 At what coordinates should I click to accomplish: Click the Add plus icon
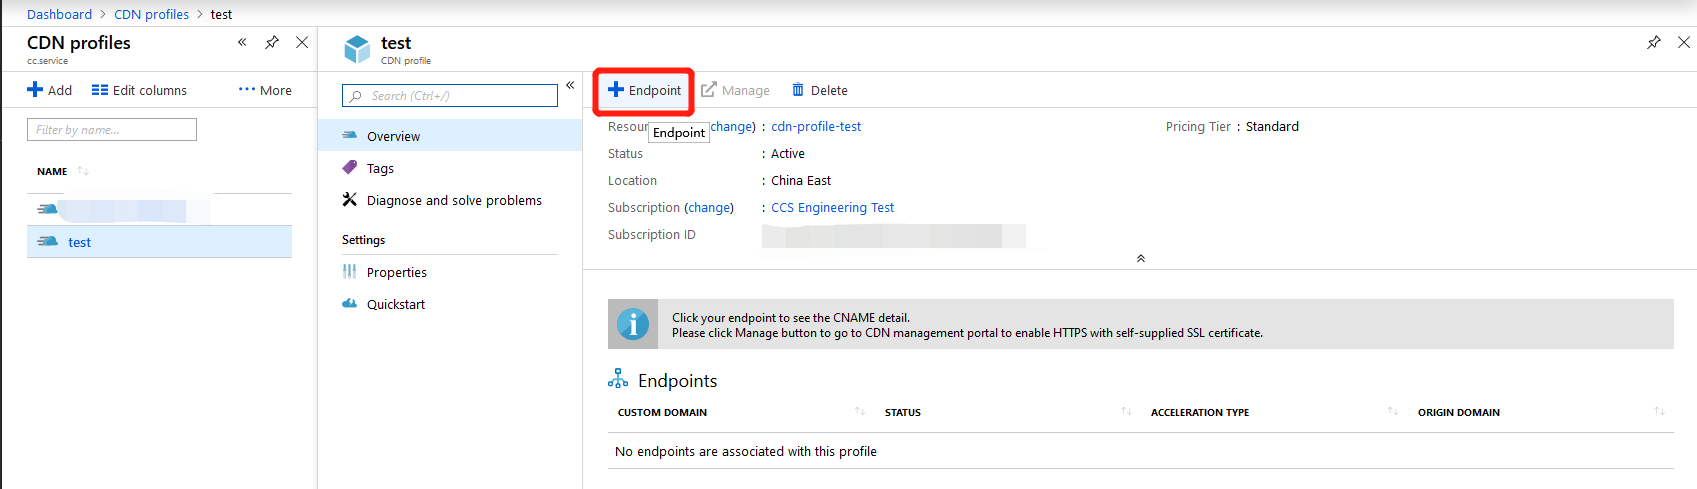tap(35, 90)
